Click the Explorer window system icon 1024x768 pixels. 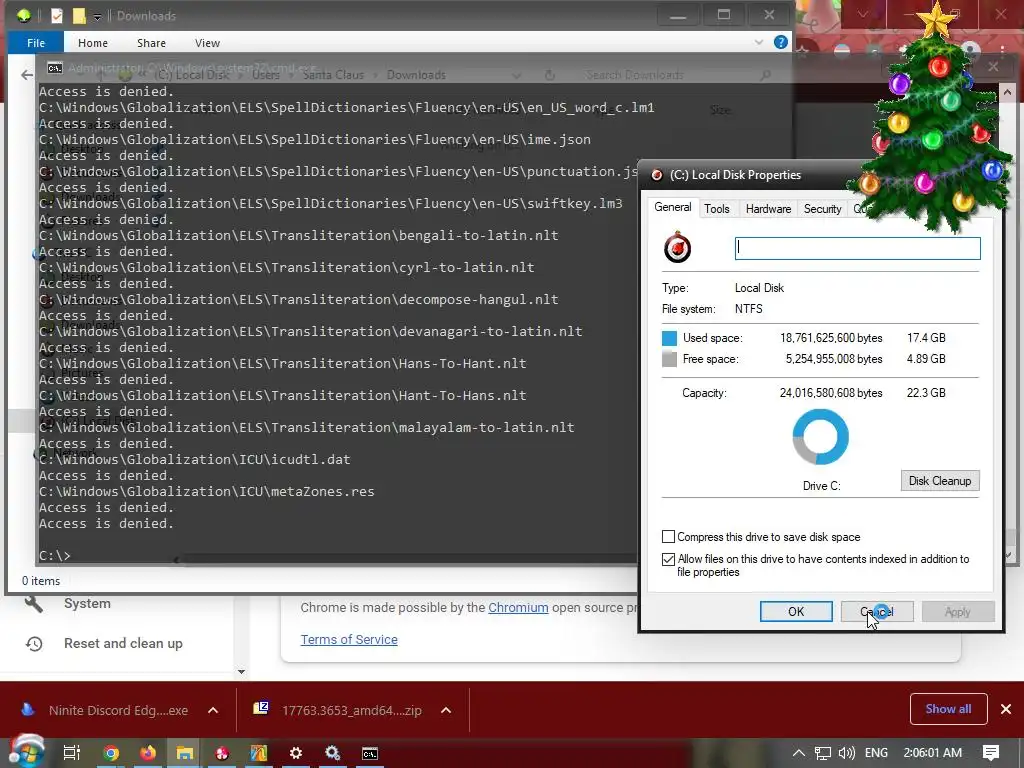coord(24,15)
